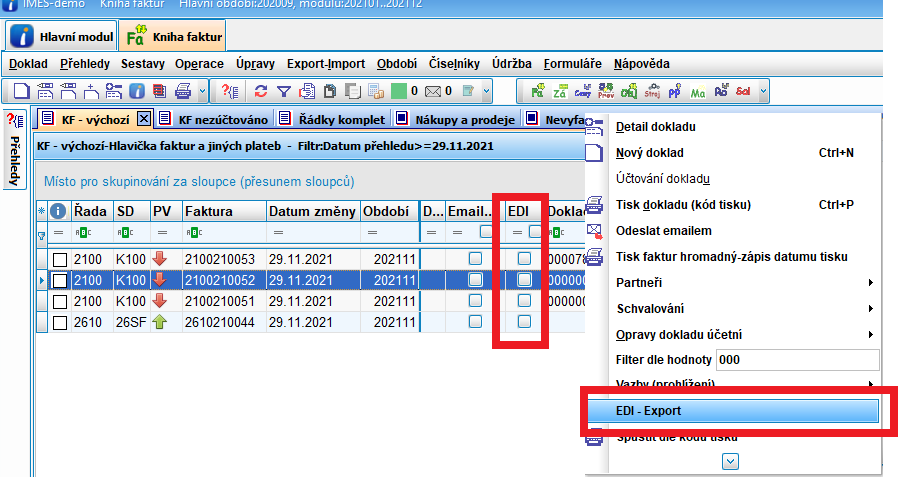Viewport: 914px width, 486px height.
Task: Open the red Sal module icon
Action: tap(743, 91)
